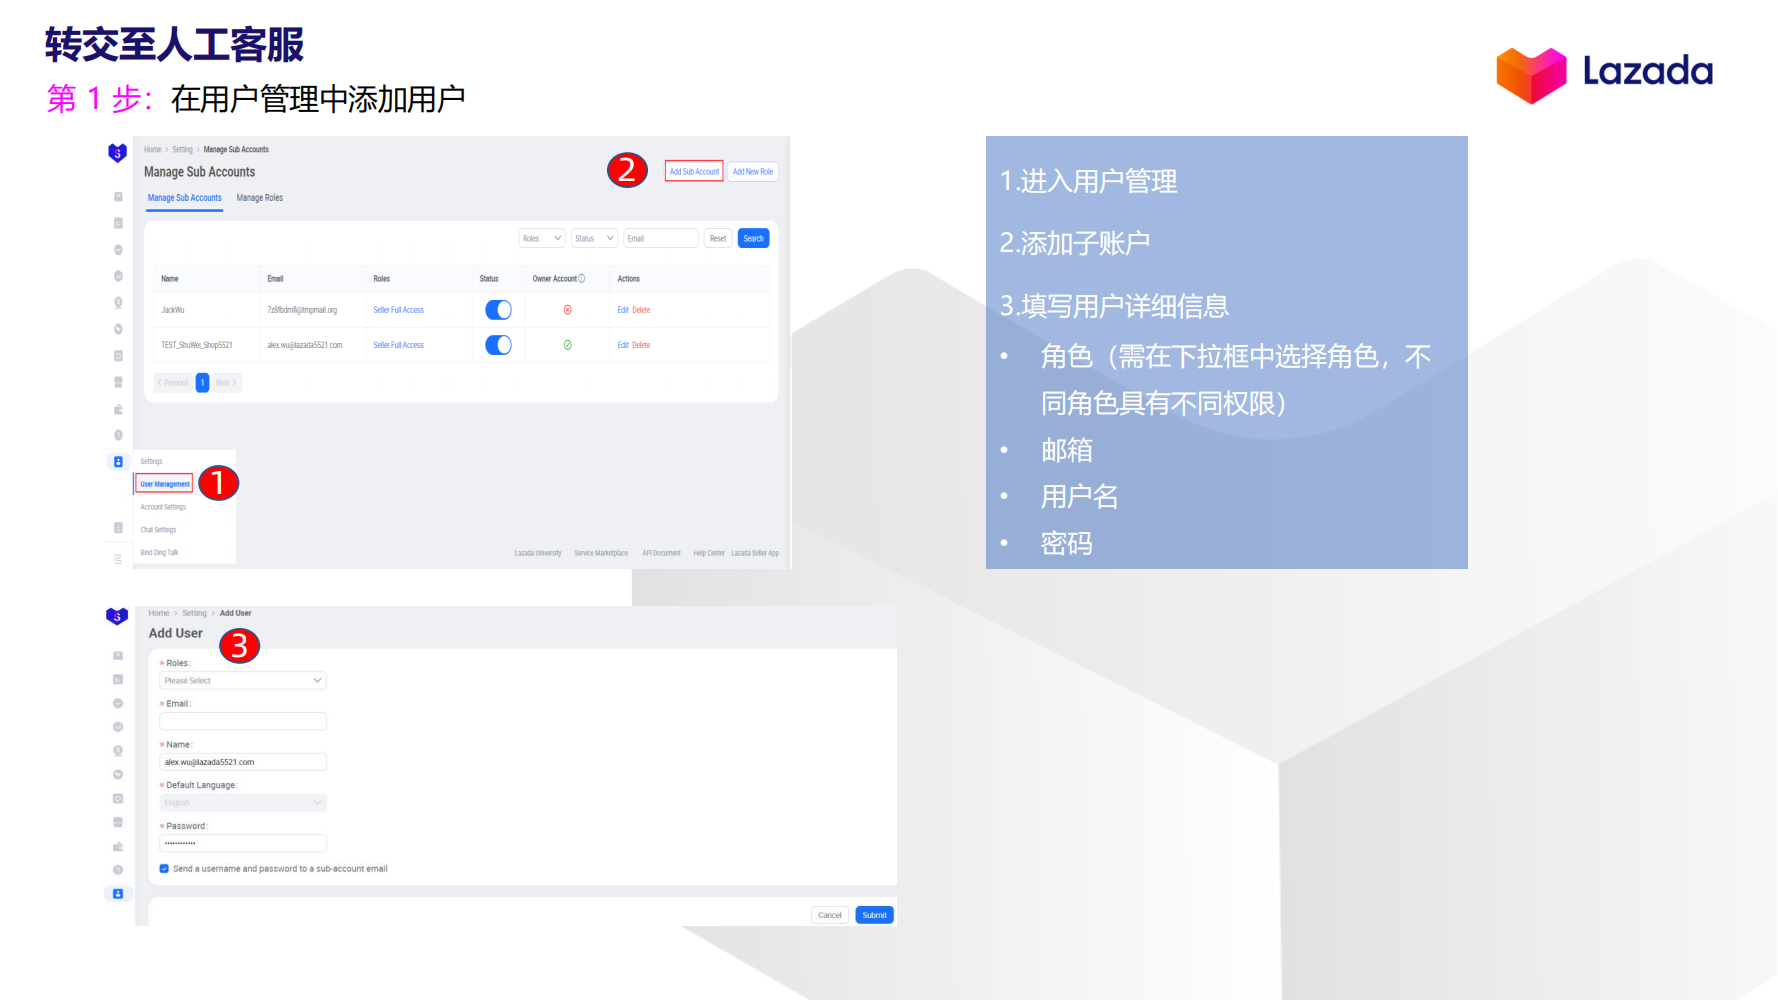Click green check owner icon in TEST_ShuWei_Shop5521 row
The image size is (1778, 1000).
click(567, 345)
